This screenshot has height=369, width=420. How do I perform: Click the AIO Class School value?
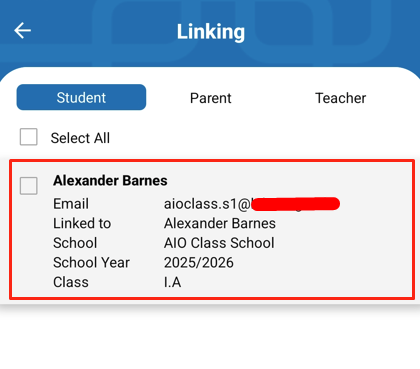pos(219,243)
